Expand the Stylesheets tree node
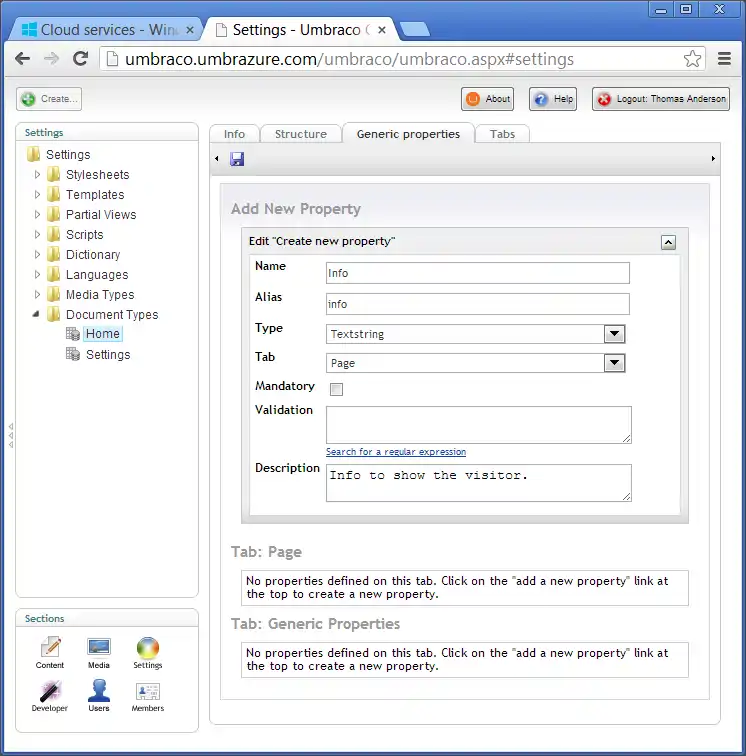Image resolution: width=746 pixels, height=756 pixels. point(37,175)
